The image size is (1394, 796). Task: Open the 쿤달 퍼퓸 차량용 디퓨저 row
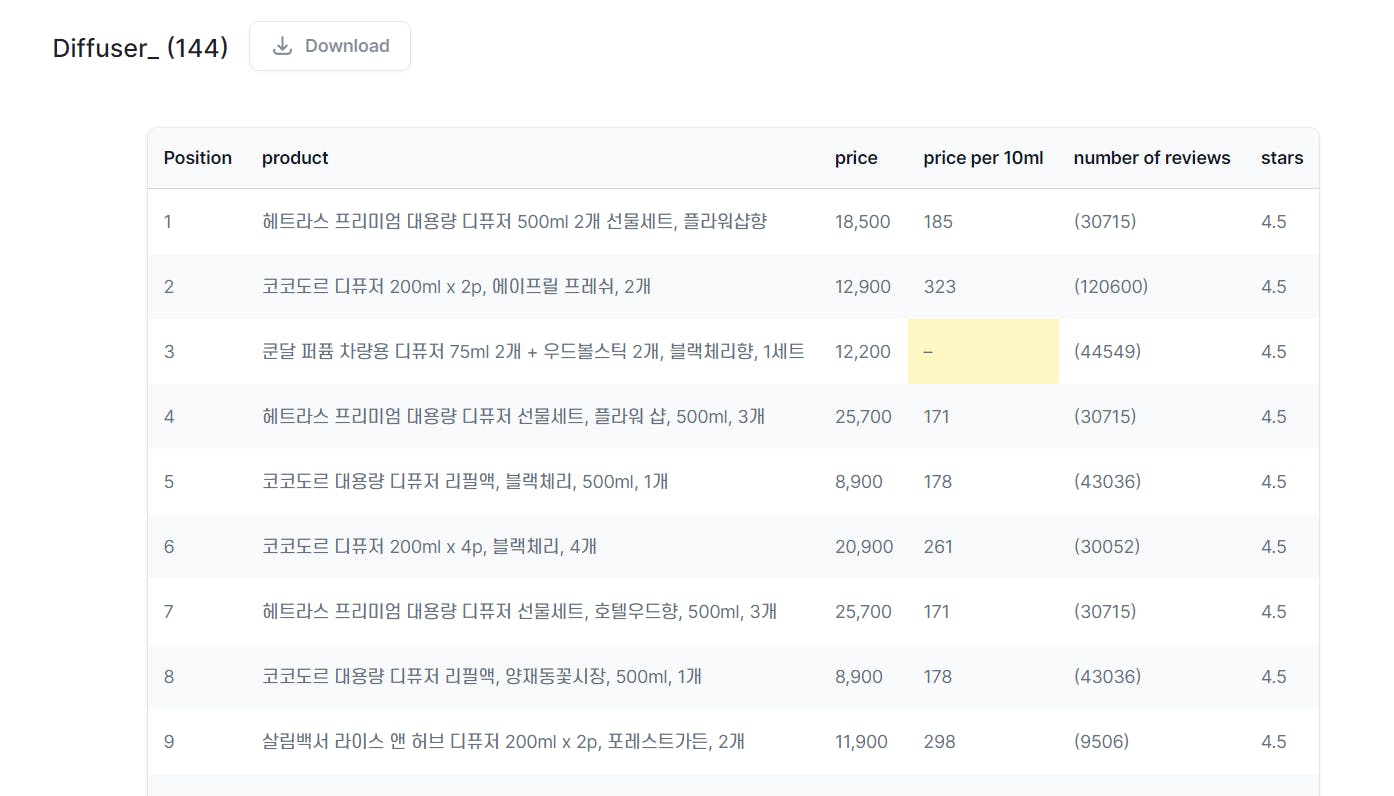(533, 352)
